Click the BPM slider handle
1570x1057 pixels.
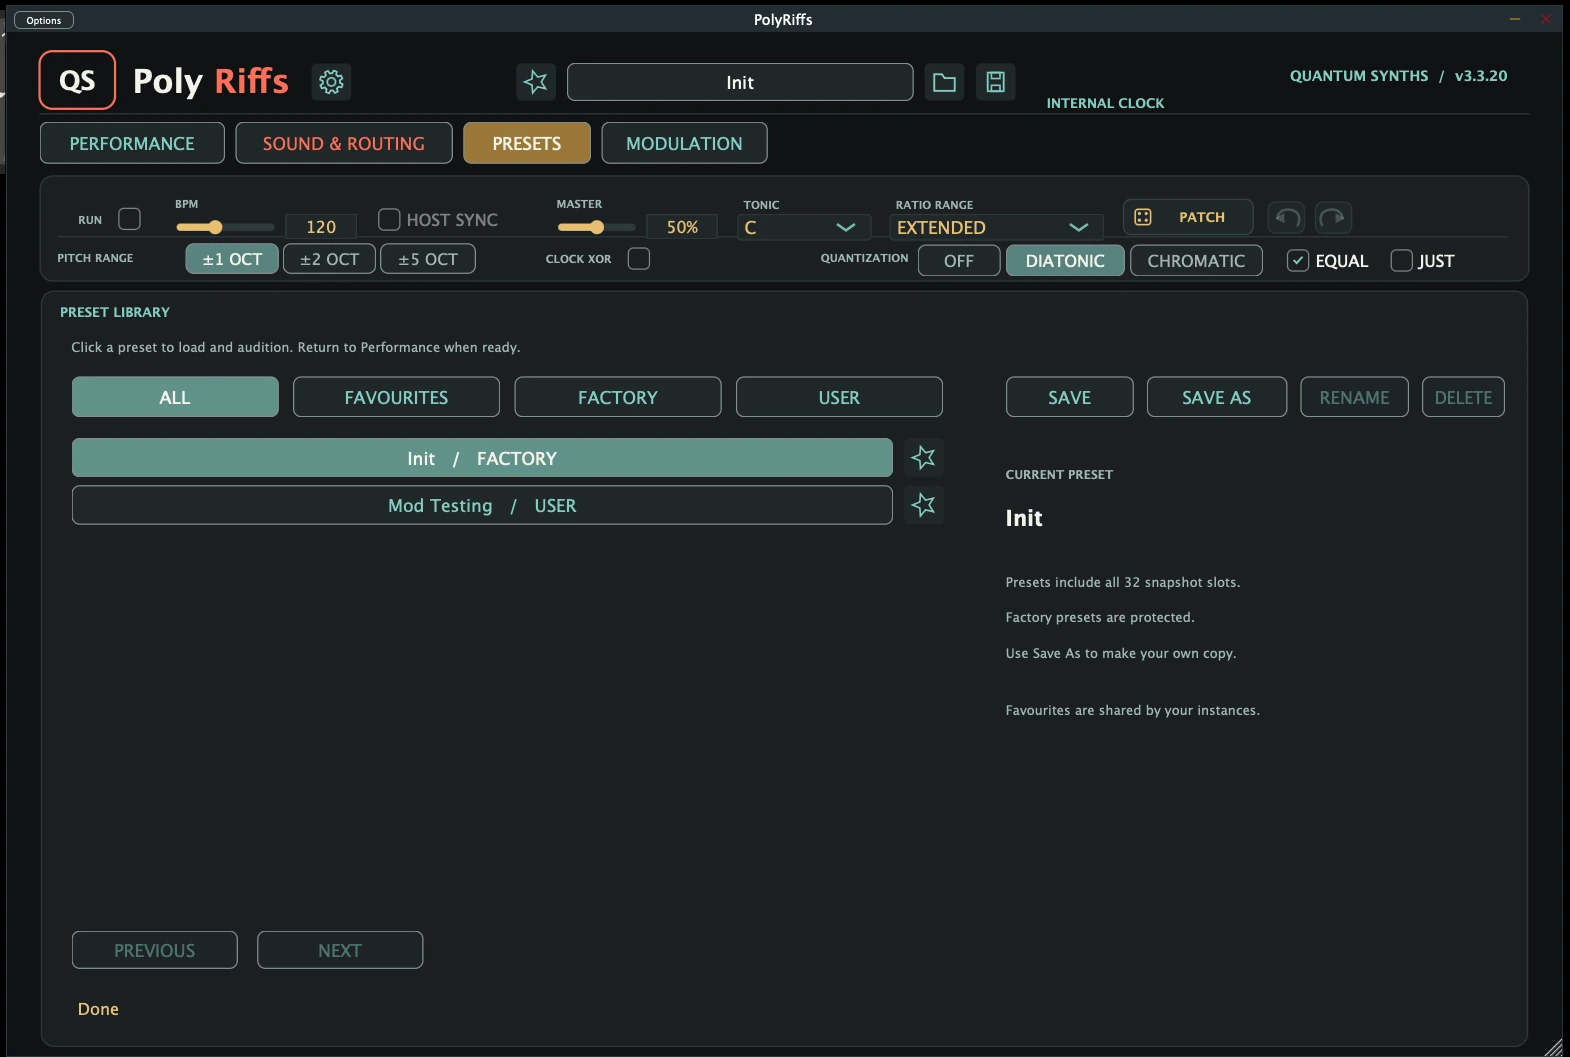[215, 227]
